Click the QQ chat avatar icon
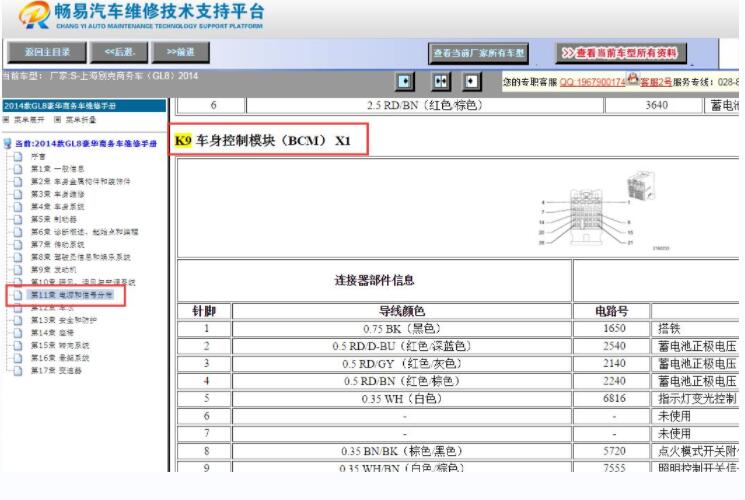 tap(632, 78)
